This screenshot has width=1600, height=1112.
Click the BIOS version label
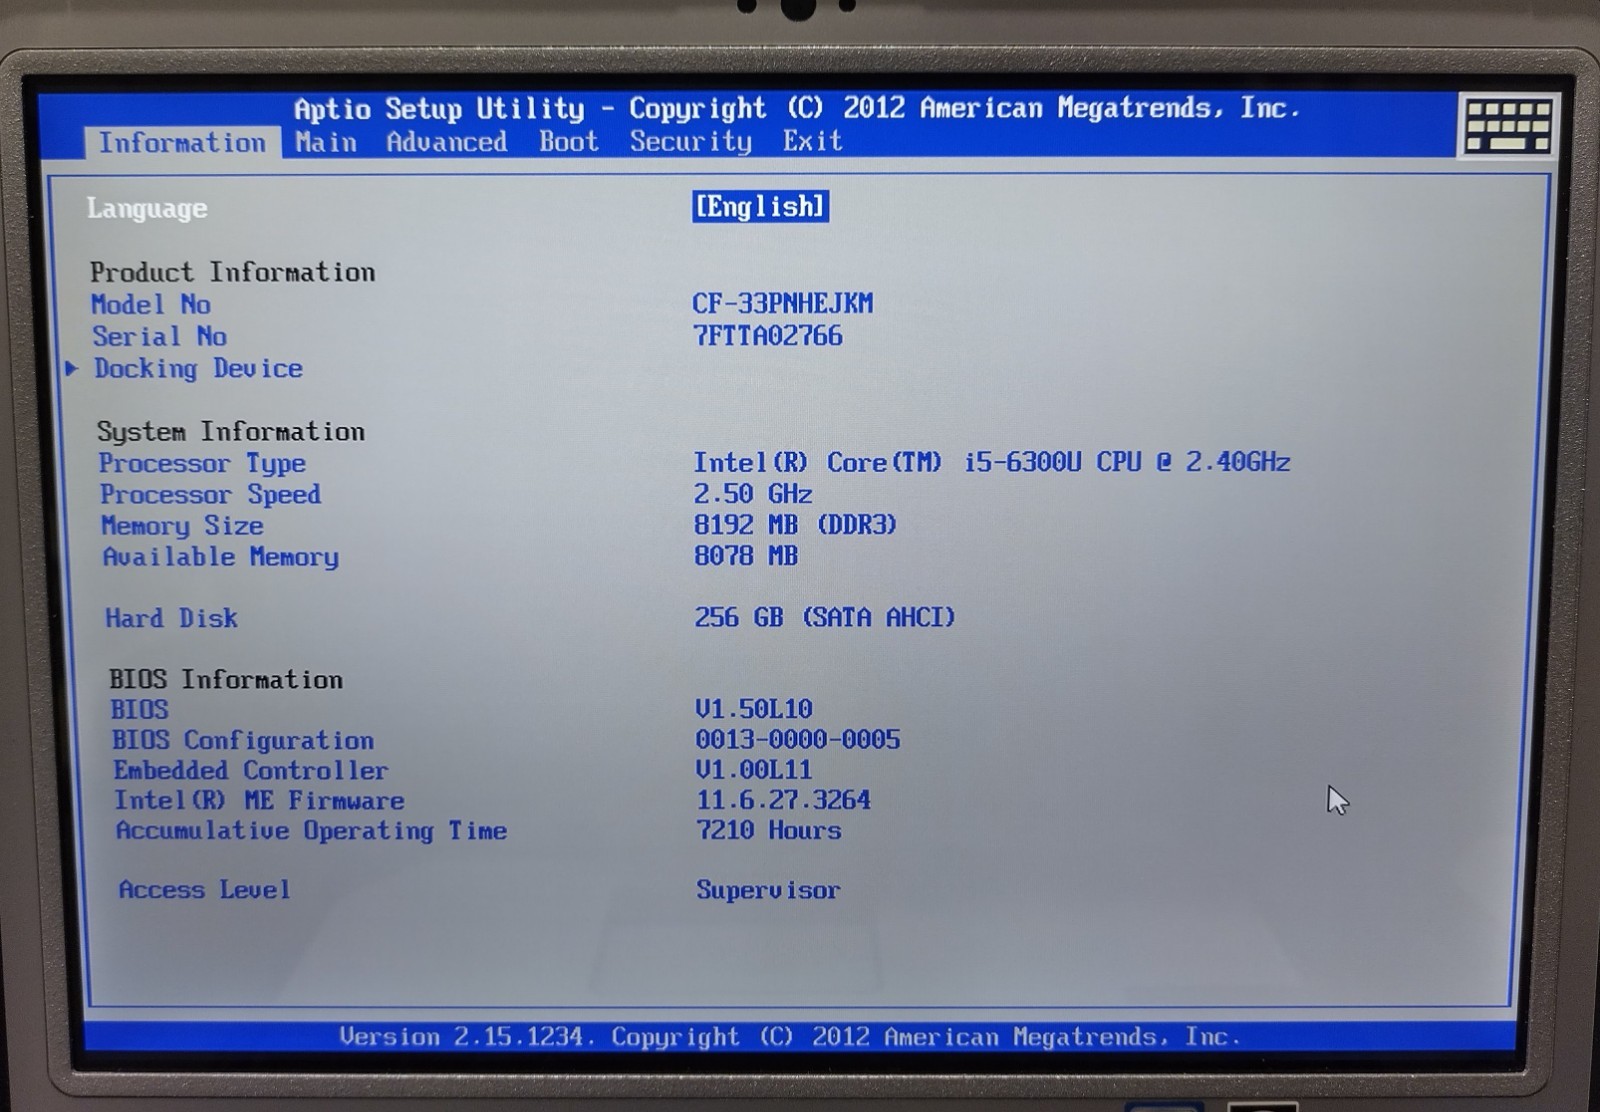[x=140, y=710]
